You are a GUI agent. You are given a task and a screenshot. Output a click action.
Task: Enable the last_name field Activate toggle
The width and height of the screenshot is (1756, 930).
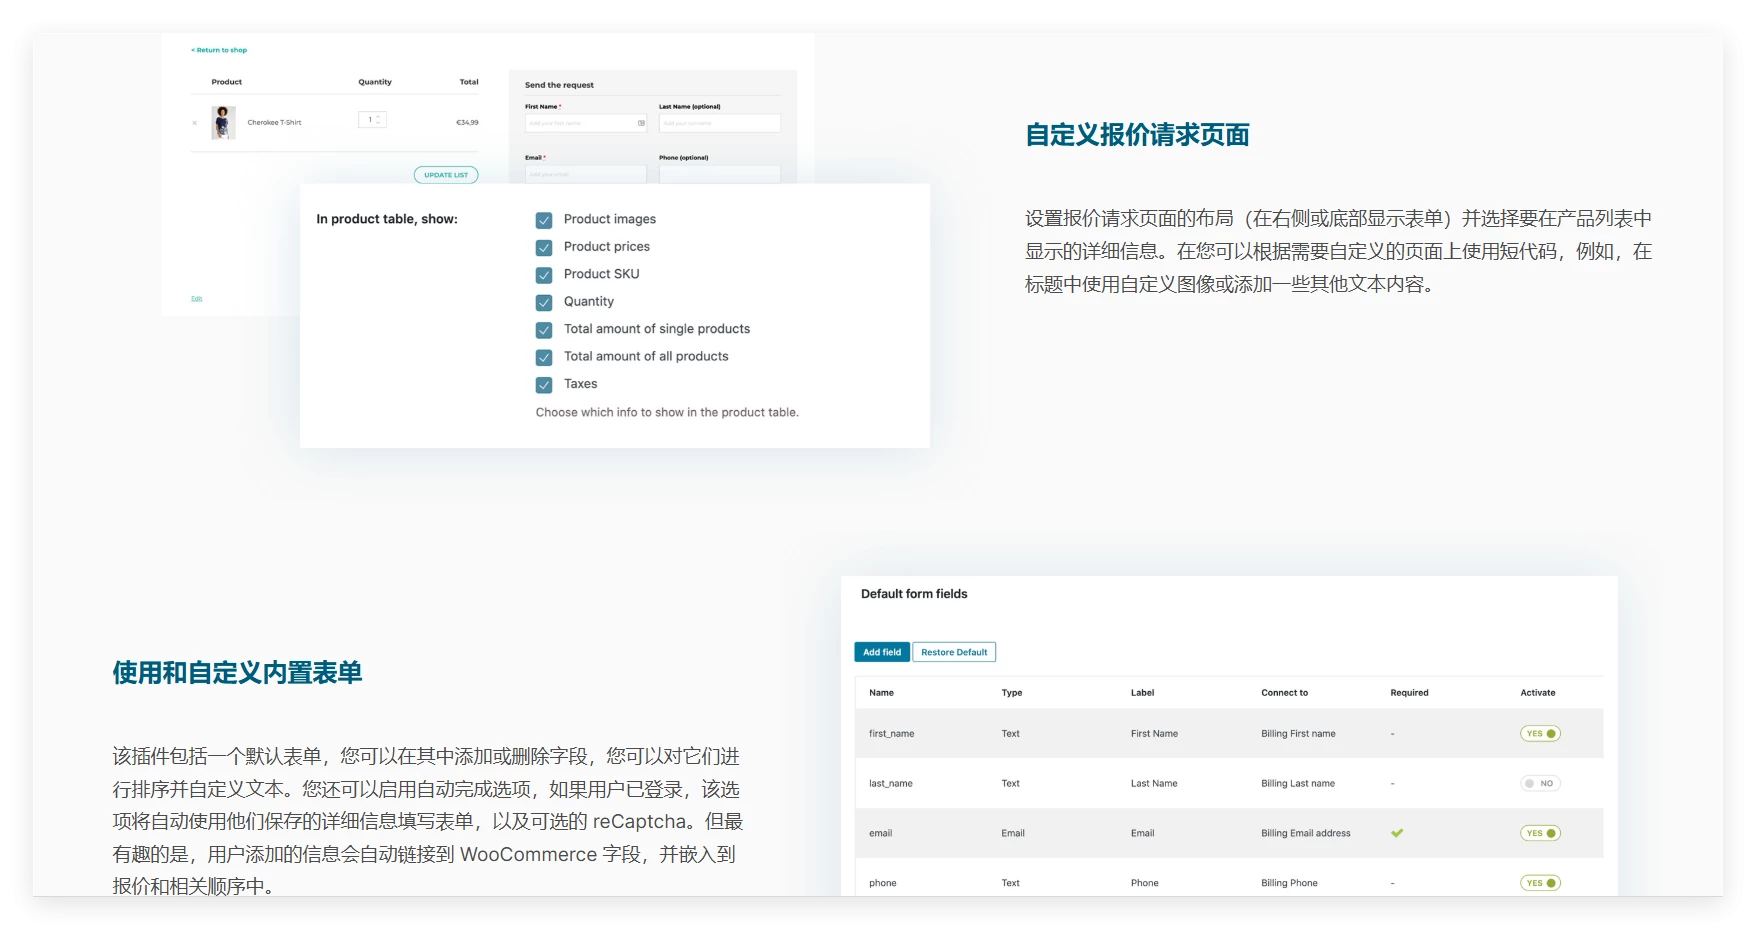(x=1540, y=784)
